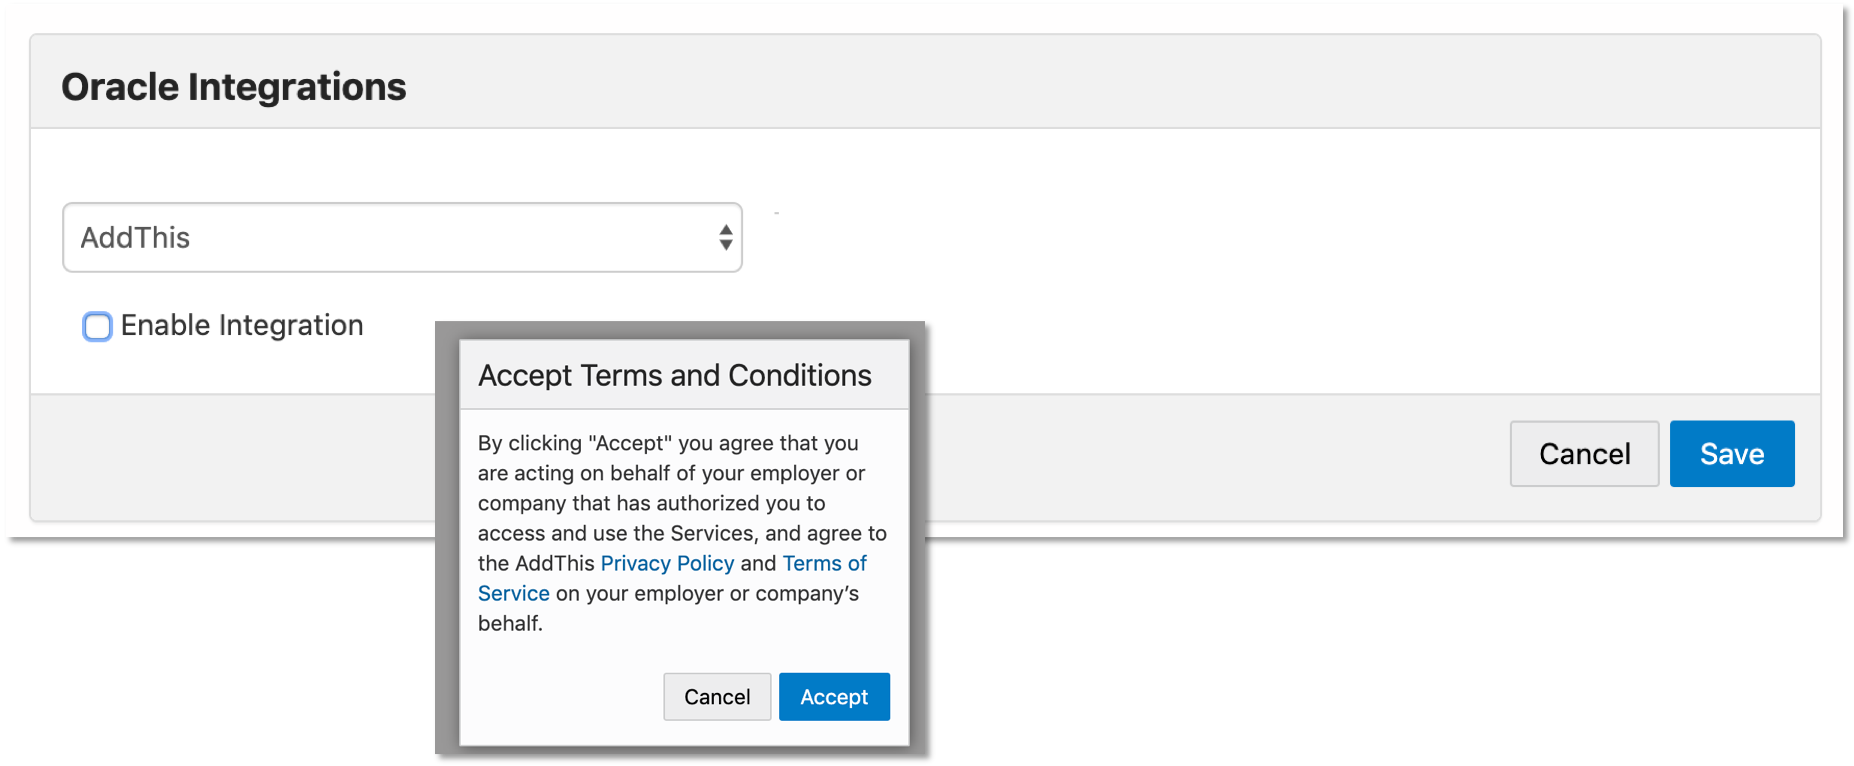This screenshot has width=1854, height=766.
Task: Click empty dialog area left of its Cancel button
Action: [560, 697]
